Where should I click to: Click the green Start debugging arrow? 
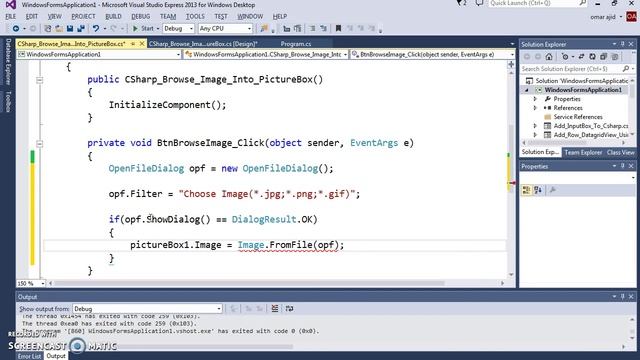coord(135,29)
